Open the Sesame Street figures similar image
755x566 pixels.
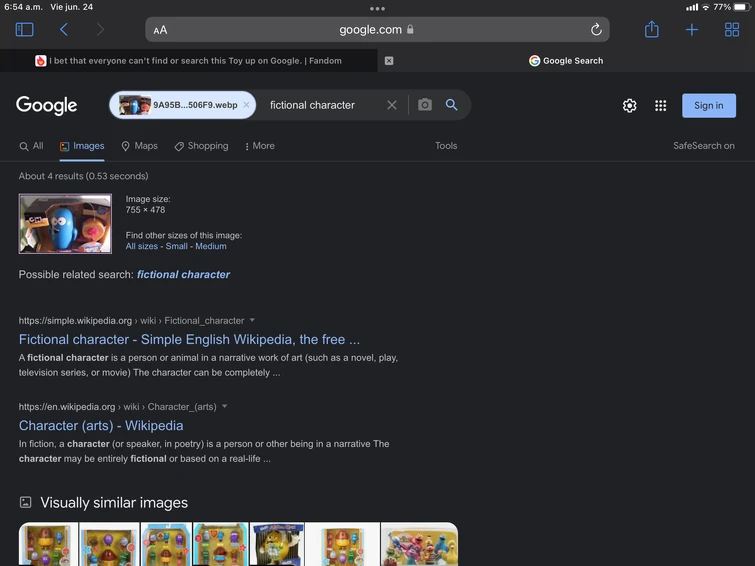[x=419, y=544]
